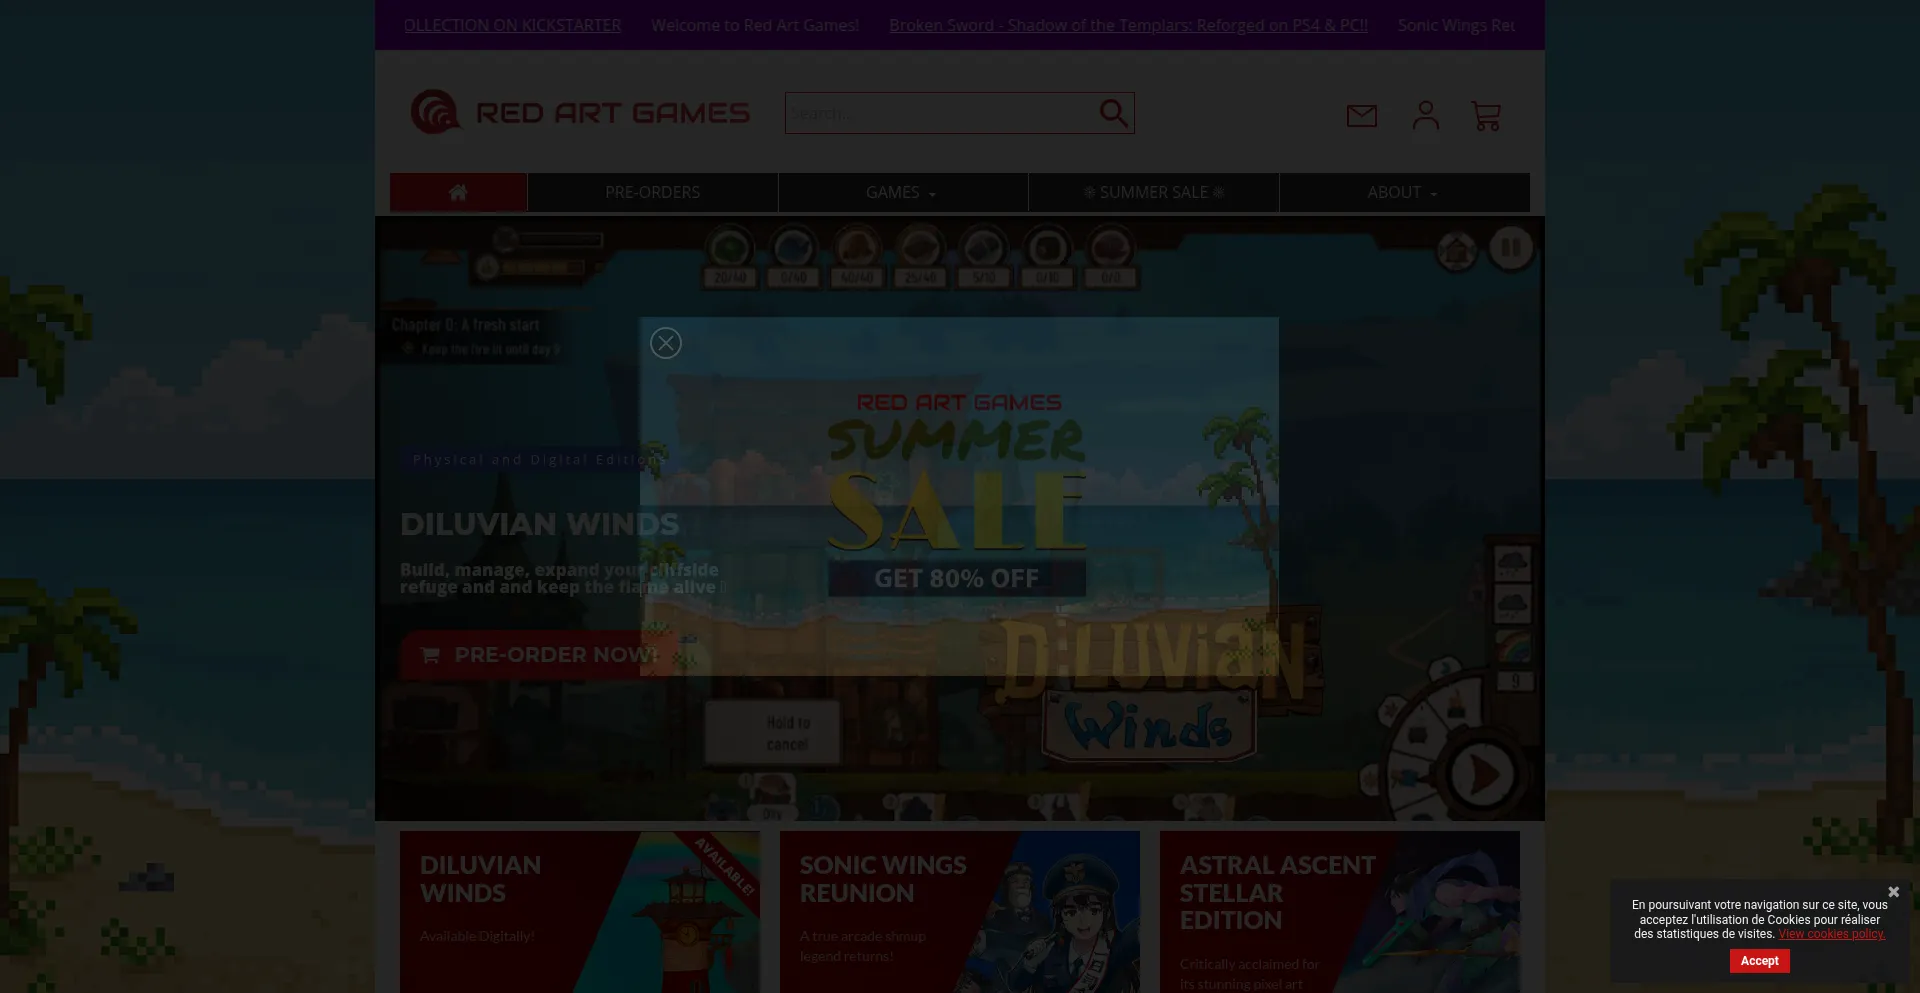1920x993 pixels.
Task: Open the user account icon
Action: click(1425, 115)
